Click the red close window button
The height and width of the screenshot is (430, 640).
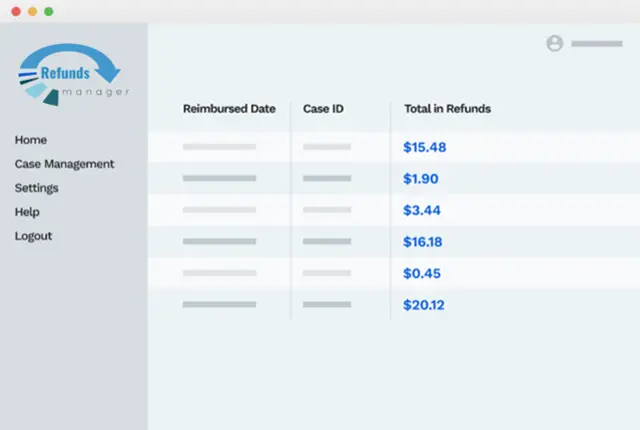pyautogui.click(x=15, y=11)
